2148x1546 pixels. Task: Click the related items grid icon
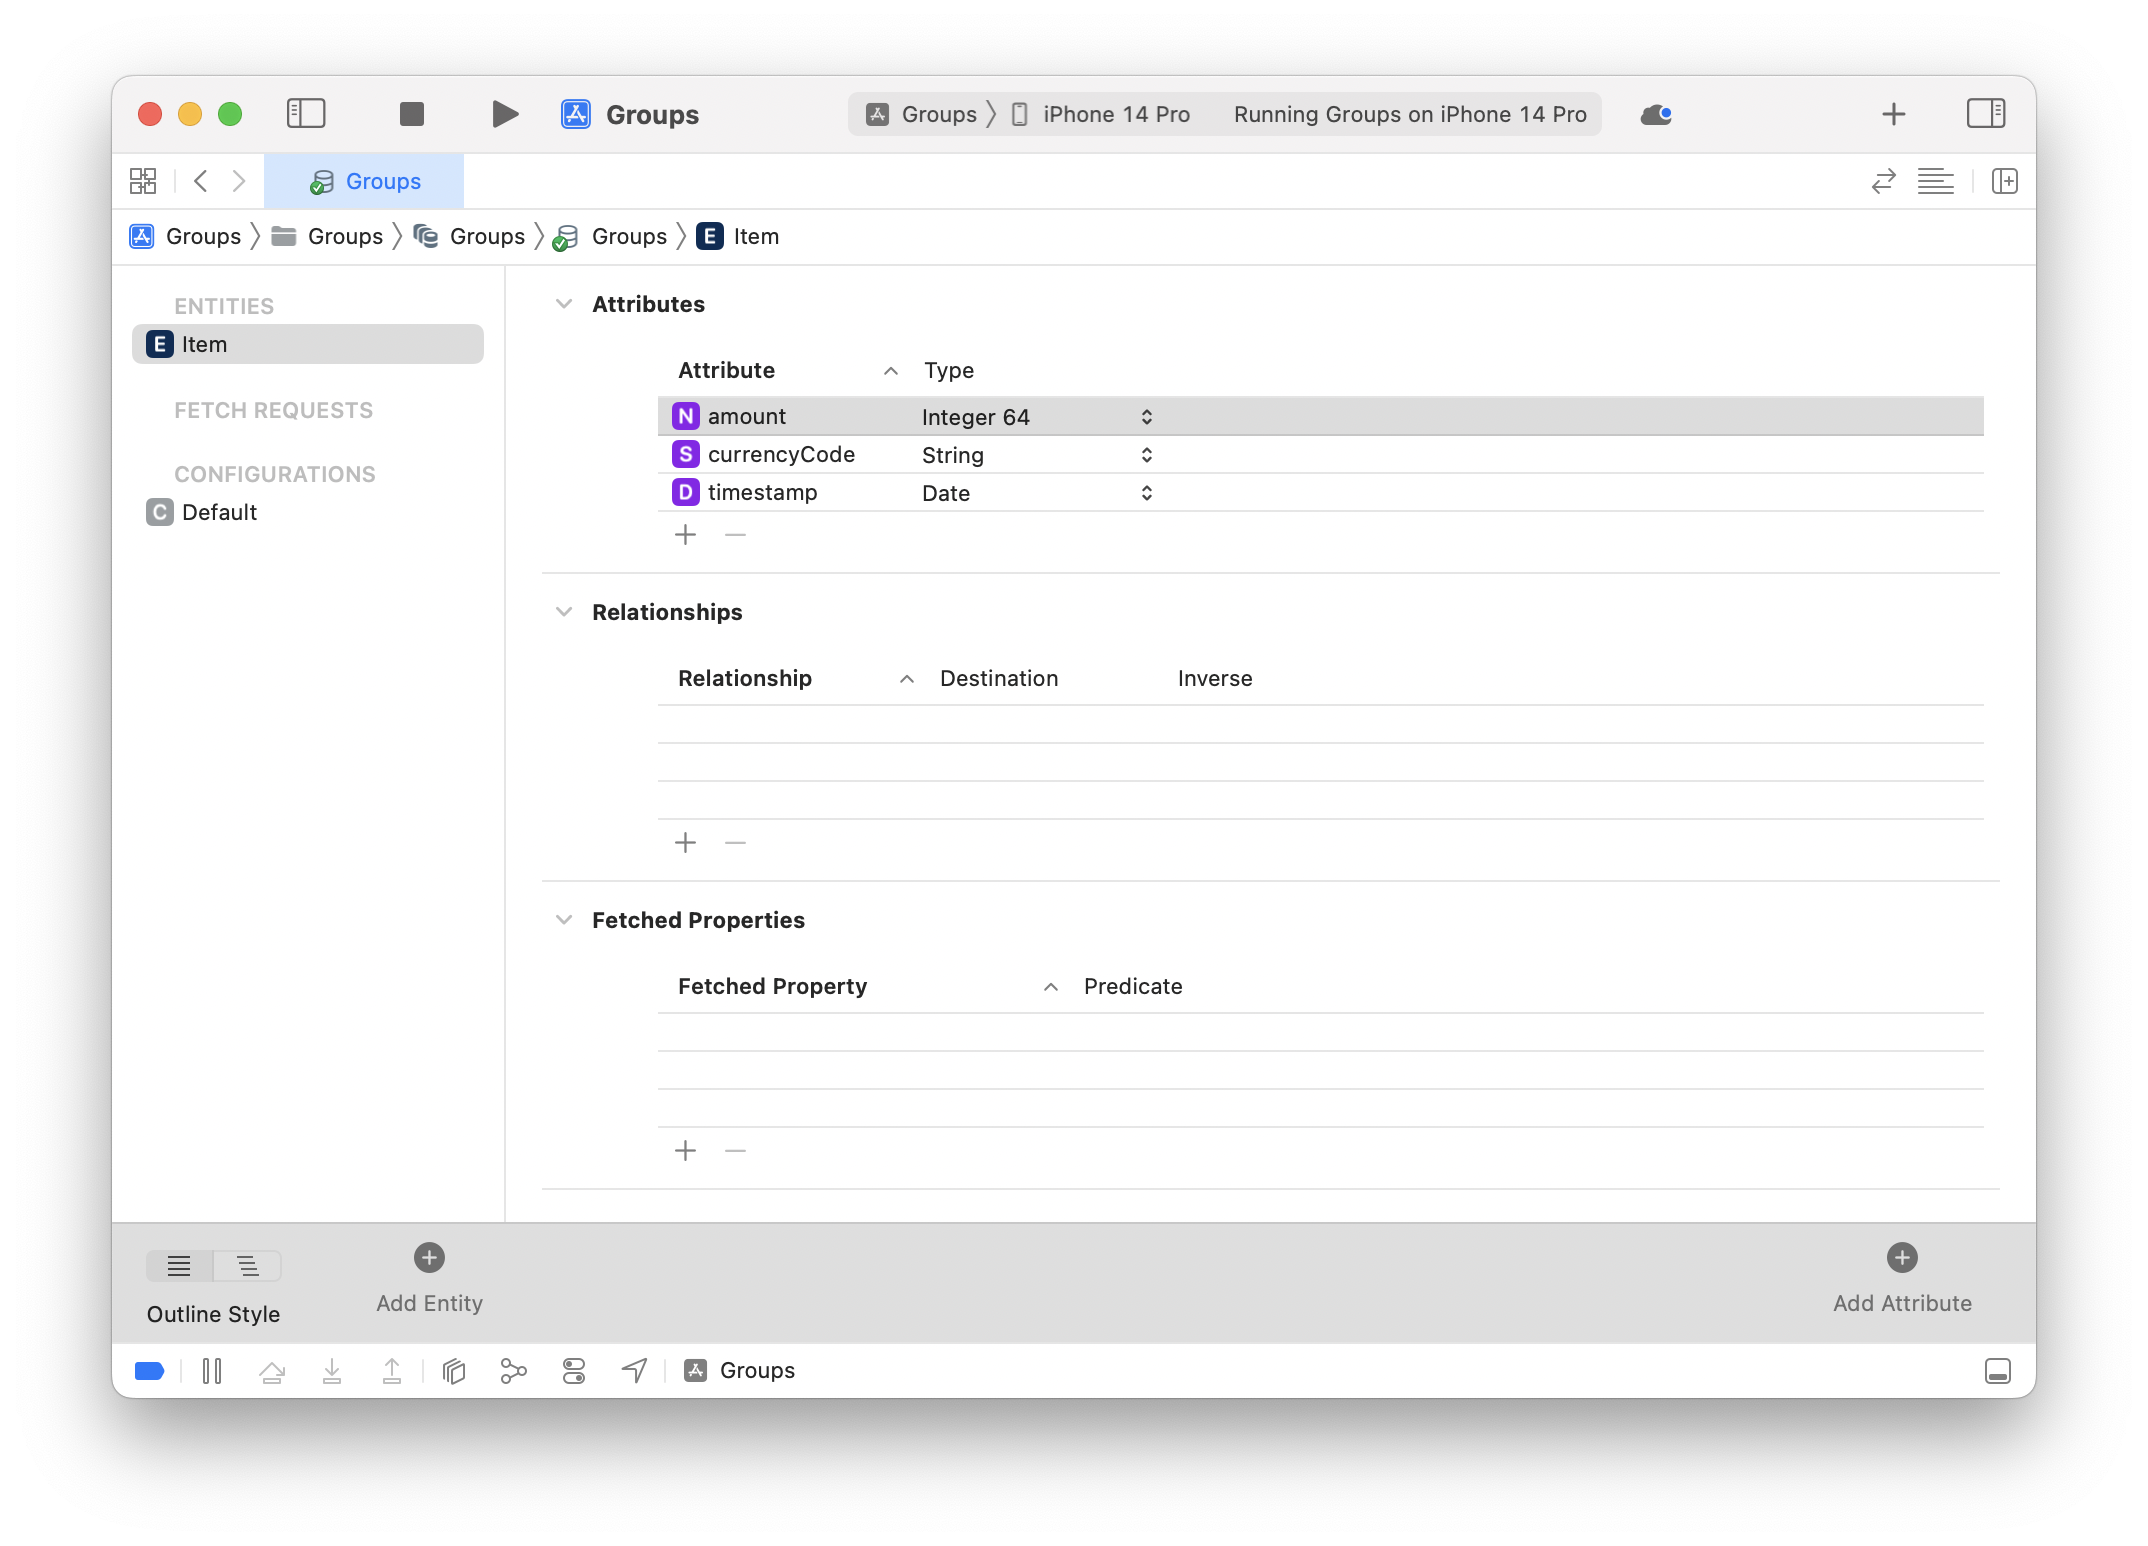click(x=143, y=181)
